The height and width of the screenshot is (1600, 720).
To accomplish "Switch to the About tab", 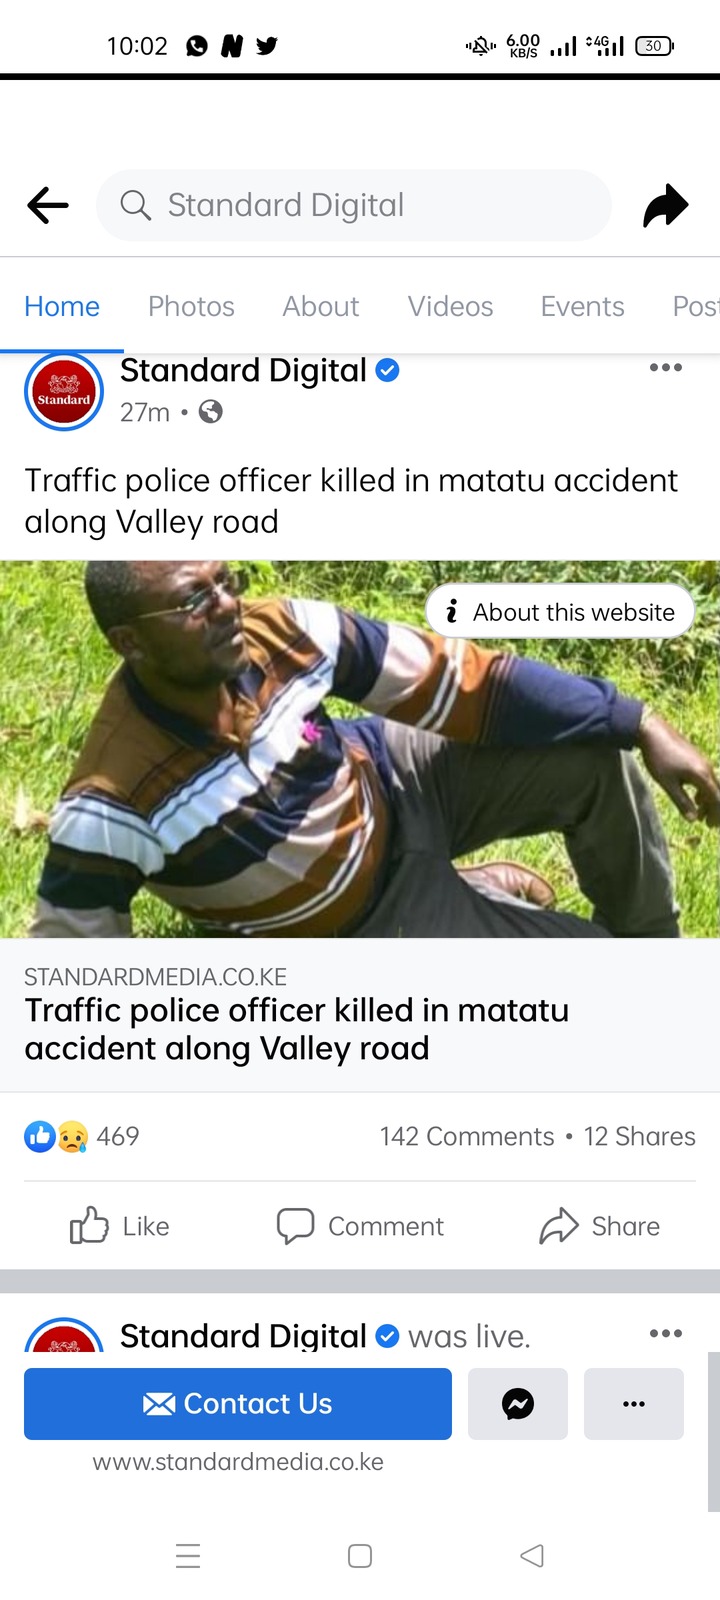I will [320, 306].
